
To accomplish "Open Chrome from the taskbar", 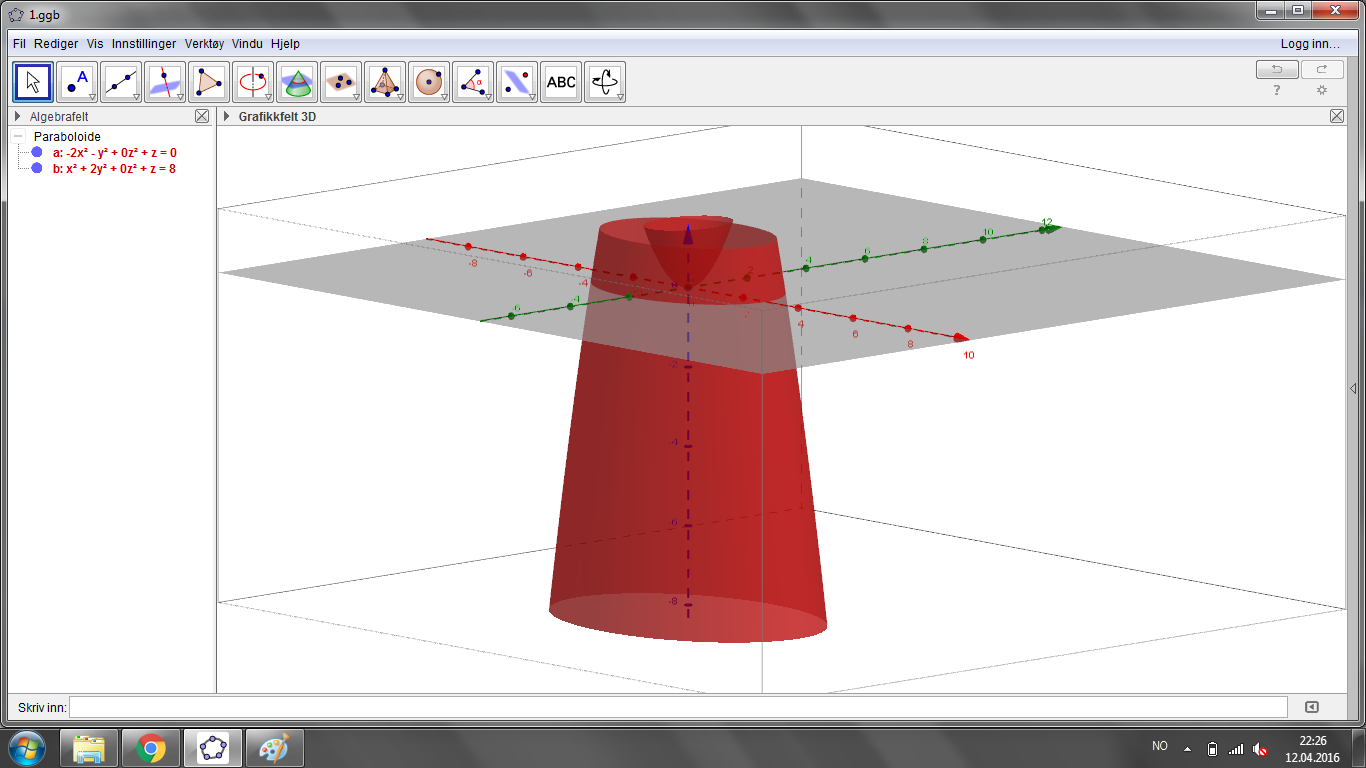I will coord(151,748).
